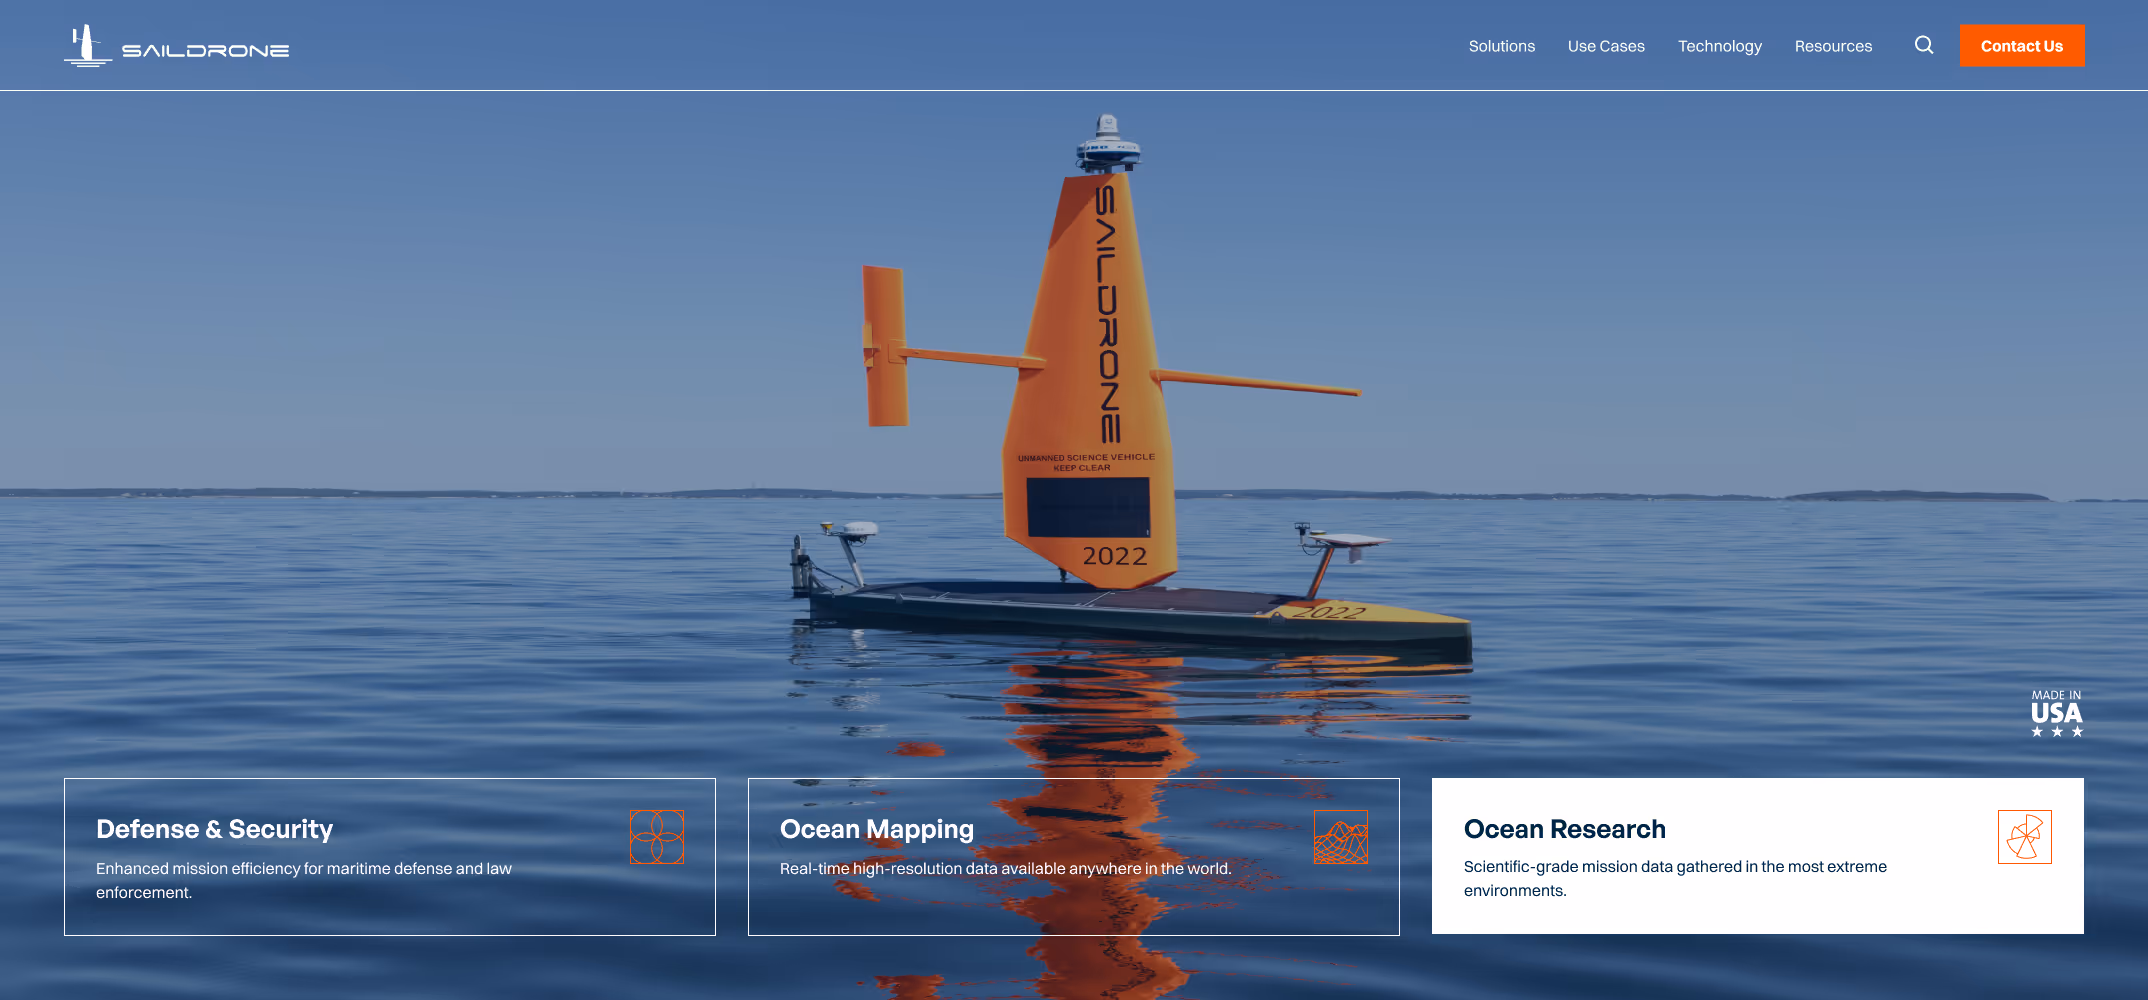Viewport: 2148px width, 1000px height.
Task: Open the Technology menu item
Action: click(x=1720, y=46)
